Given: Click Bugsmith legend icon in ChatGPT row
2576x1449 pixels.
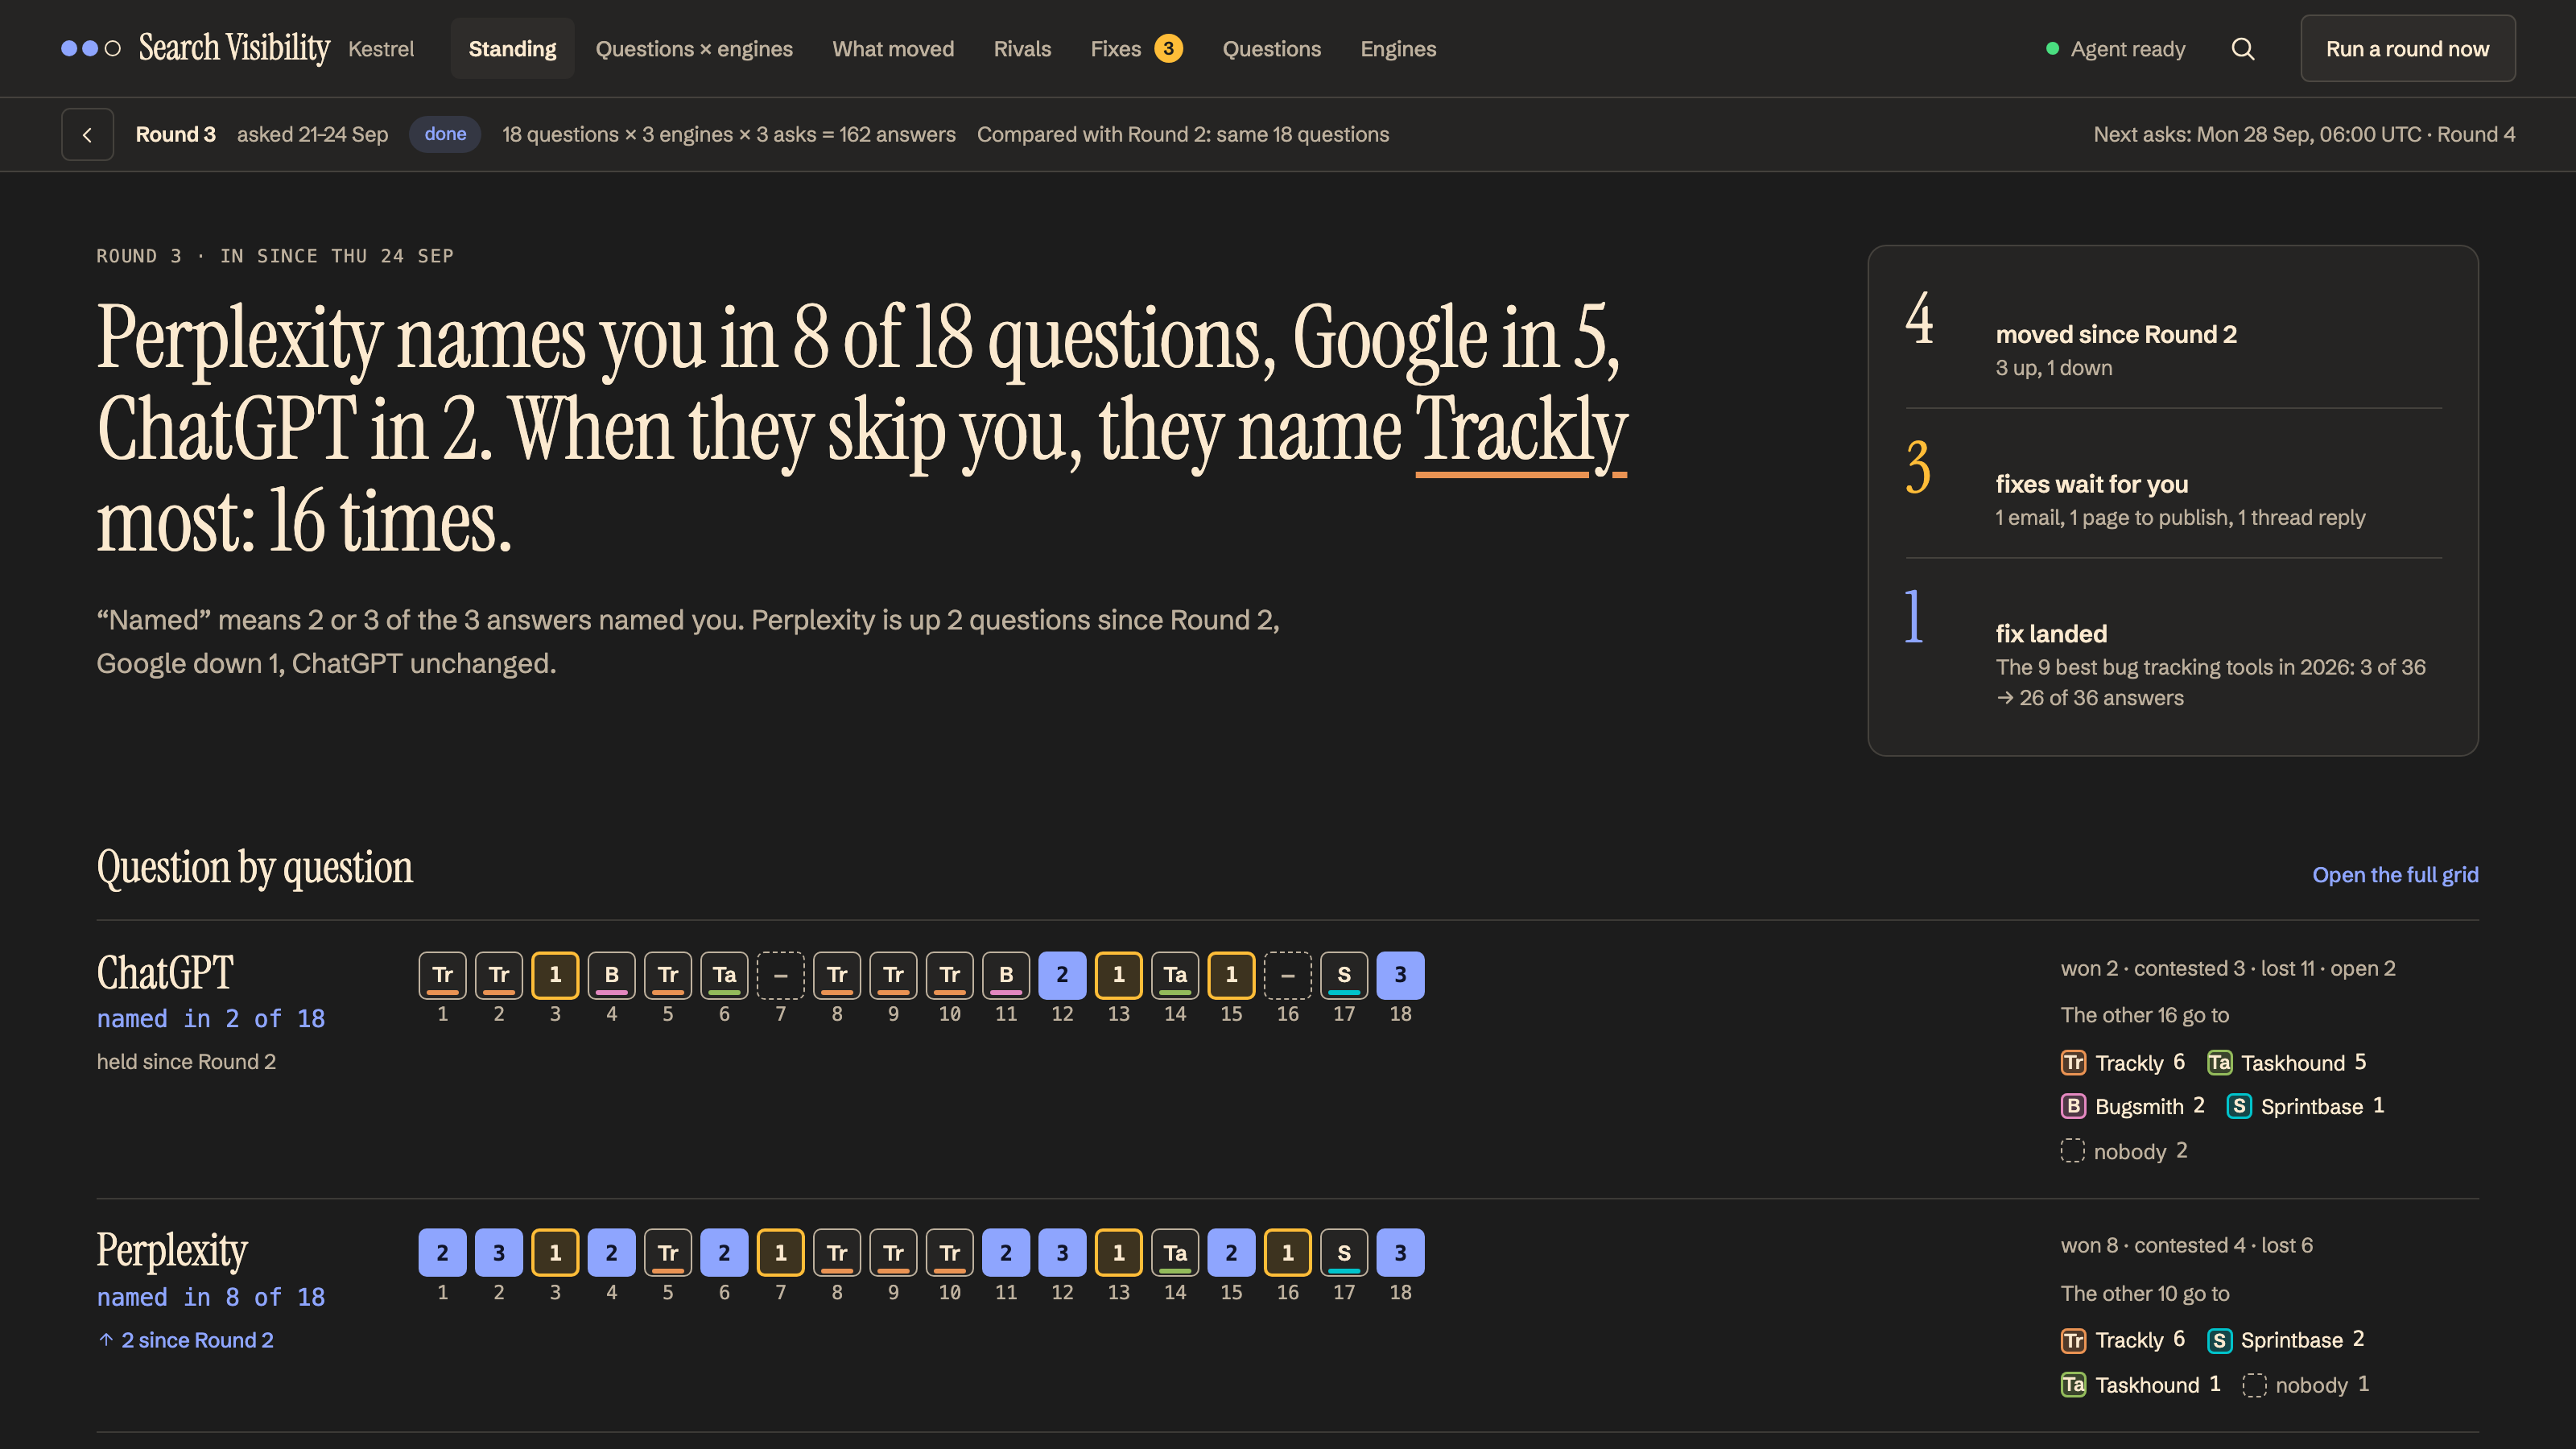Looking at the screenshot, I should tap(2073, 1106).
